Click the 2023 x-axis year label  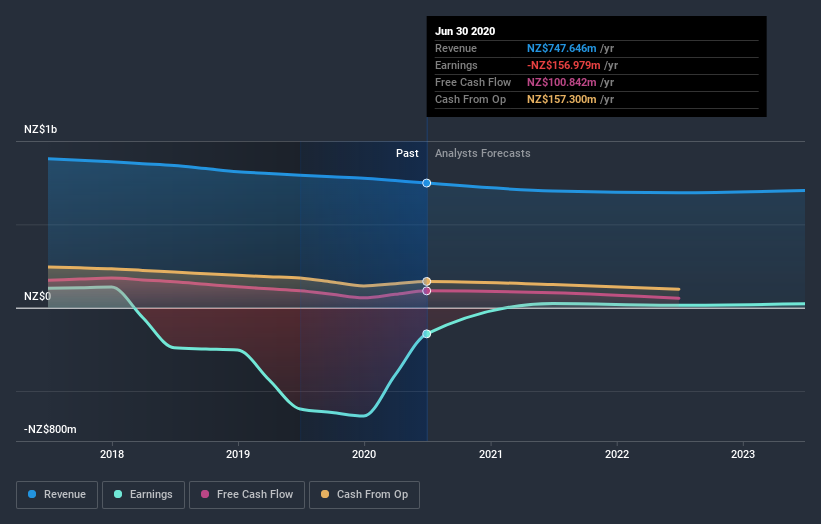pyautogui.click(x=743, y=454)
